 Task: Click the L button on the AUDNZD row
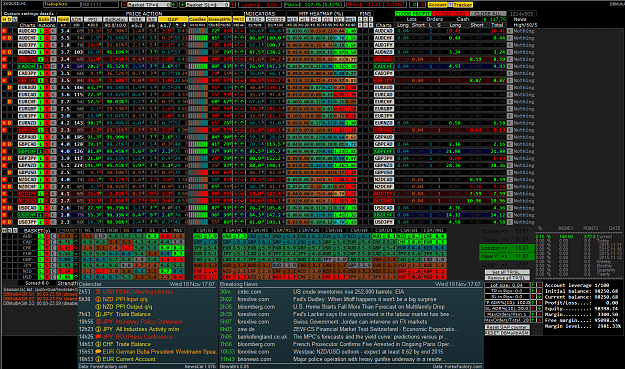[x=41, y=52]
